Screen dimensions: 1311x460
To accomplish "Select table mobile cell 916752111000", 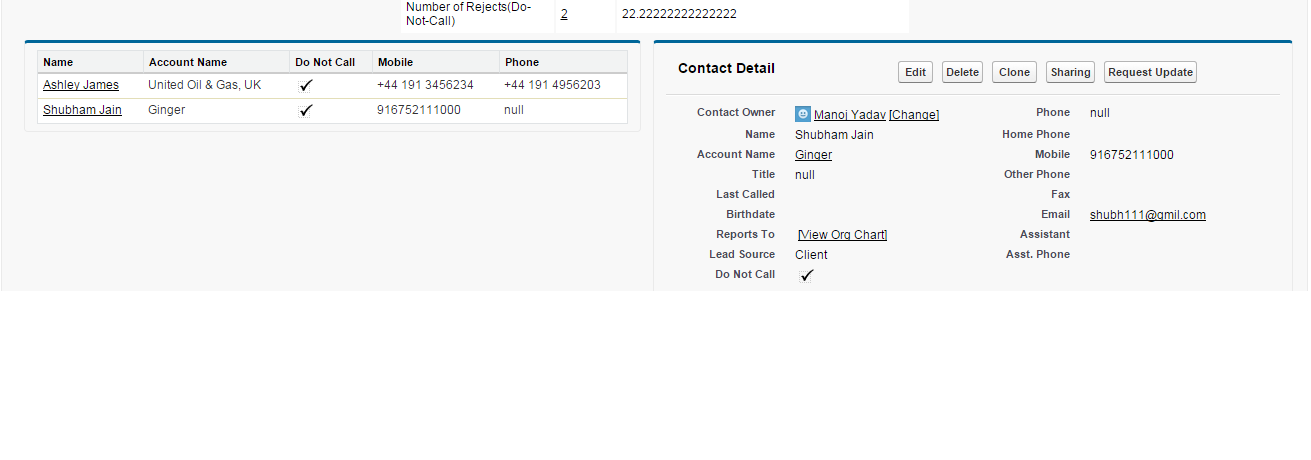I will pos(419,110).
